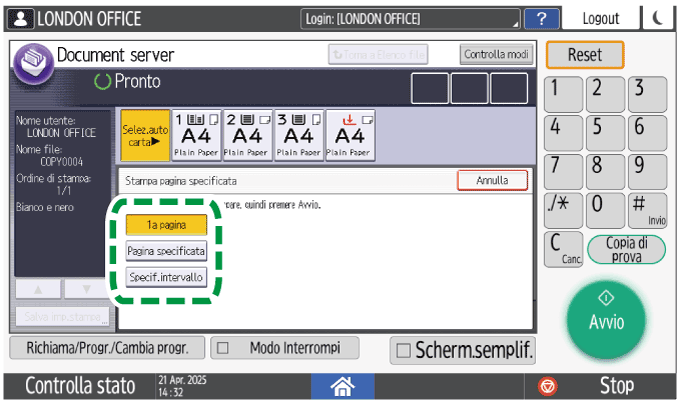Tap keypad number 0
The width and height of the screenshot is (680, 404).
click(605, 211)
